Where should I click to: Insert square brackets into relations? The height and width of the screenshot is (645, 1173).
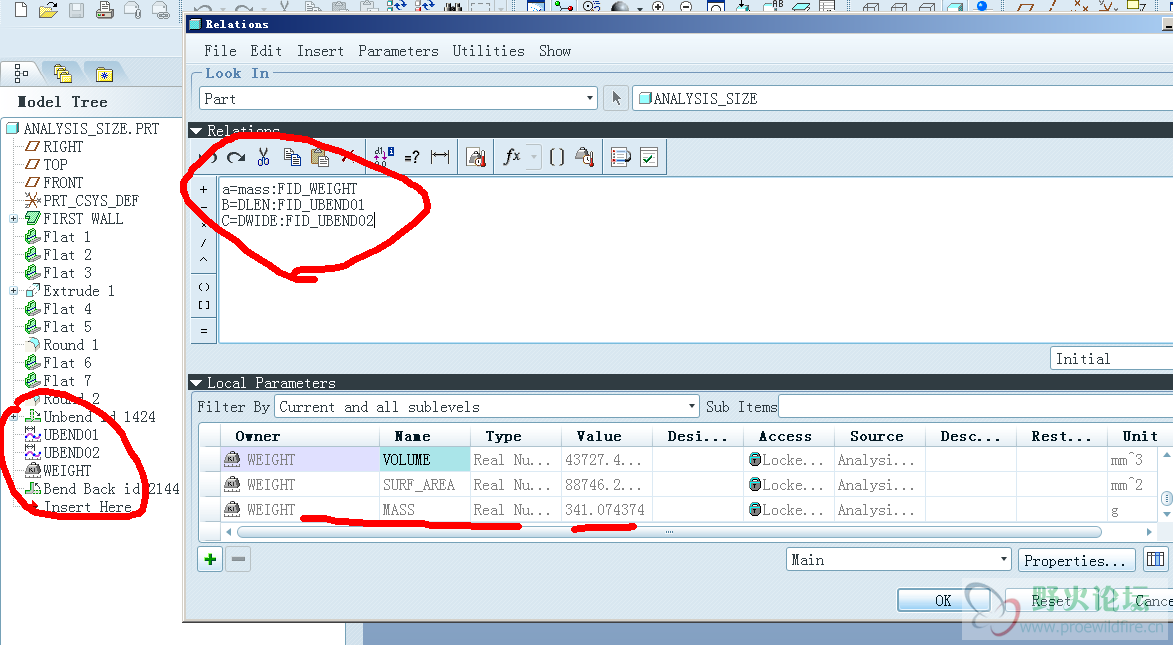click(204, 305)
